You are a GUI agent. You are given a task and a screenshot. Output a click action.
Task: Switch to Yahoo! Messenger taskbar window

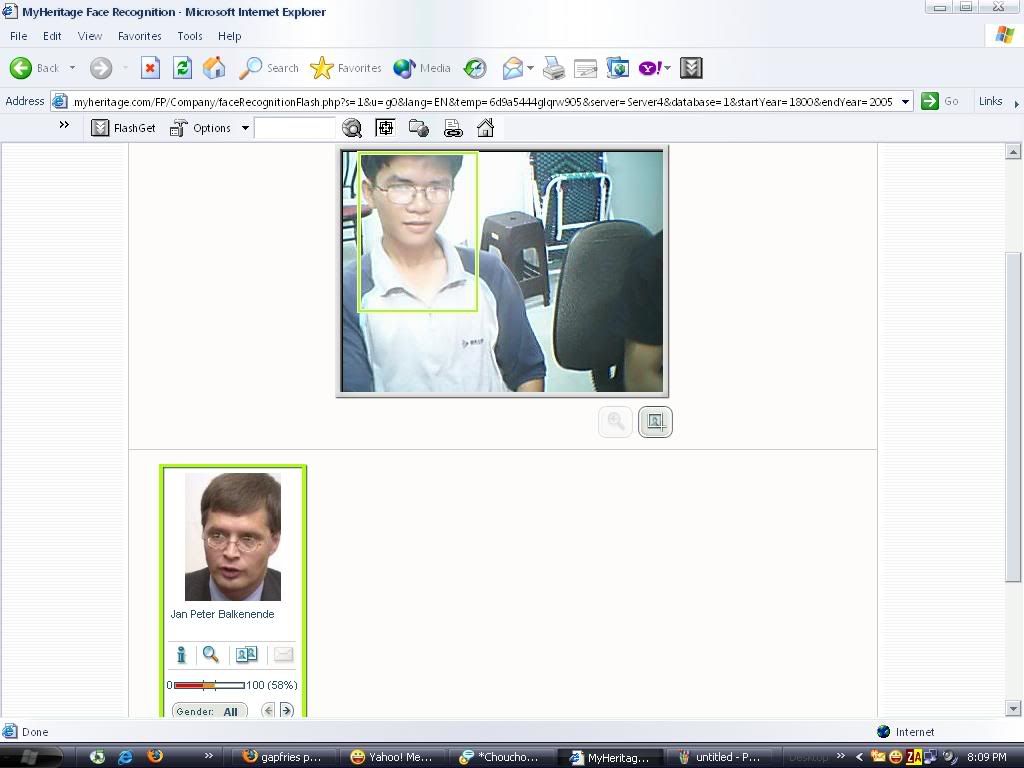[393, 757]
